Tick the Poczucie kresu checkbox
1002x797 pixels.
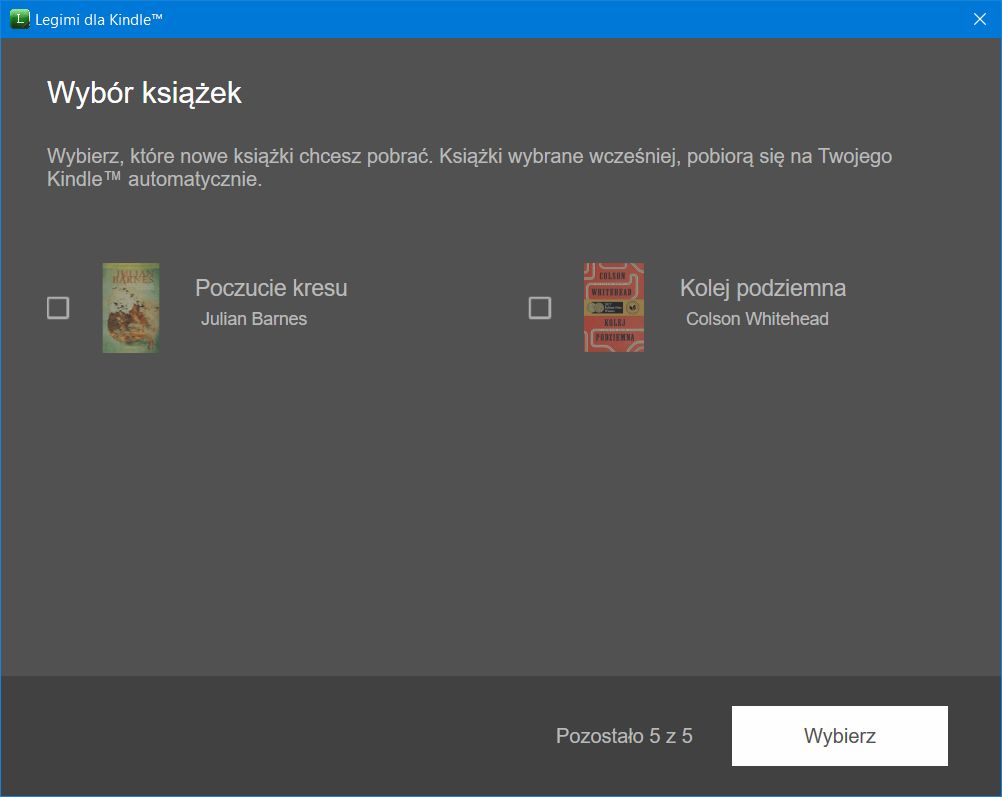(x=58, y=307)
